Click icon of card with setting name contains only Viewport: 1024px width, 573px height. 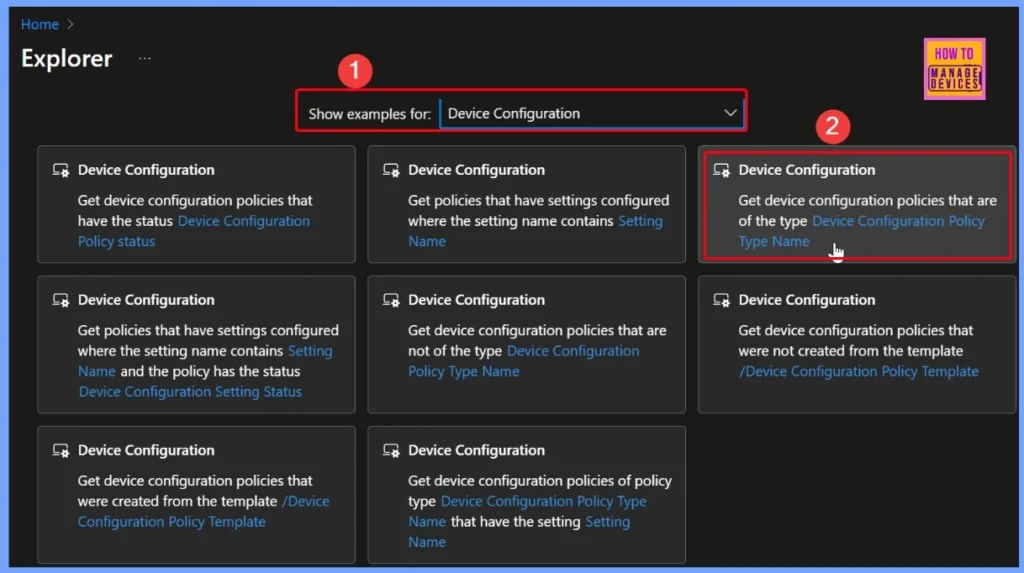tap(391, 171)
